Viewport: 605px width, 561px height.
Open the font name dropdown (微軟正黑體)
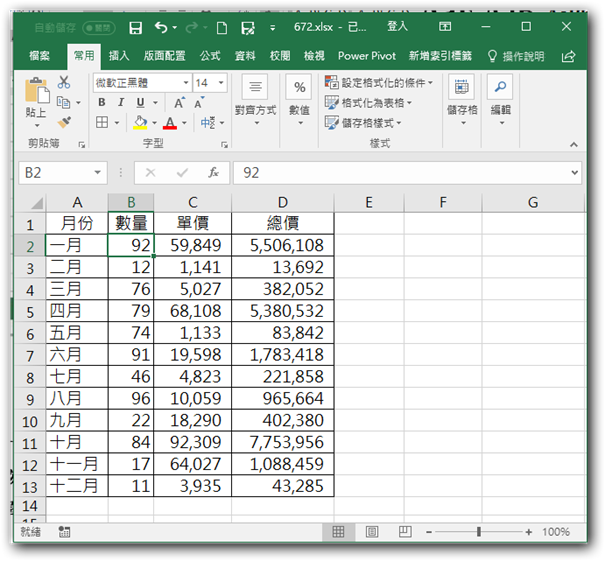pos(186,83)
